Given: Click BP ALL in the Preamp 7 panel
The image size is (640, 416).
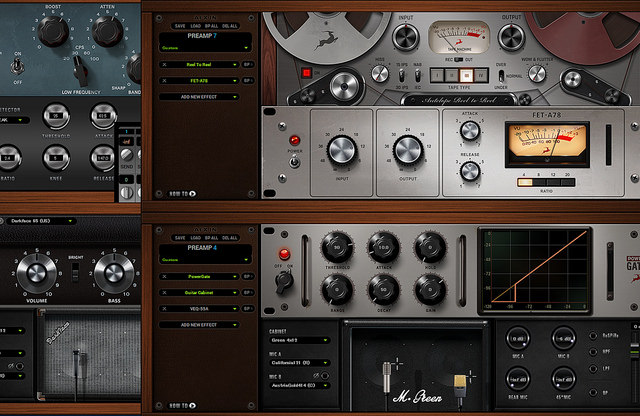Looking at the screenshot, I should 211,26.
